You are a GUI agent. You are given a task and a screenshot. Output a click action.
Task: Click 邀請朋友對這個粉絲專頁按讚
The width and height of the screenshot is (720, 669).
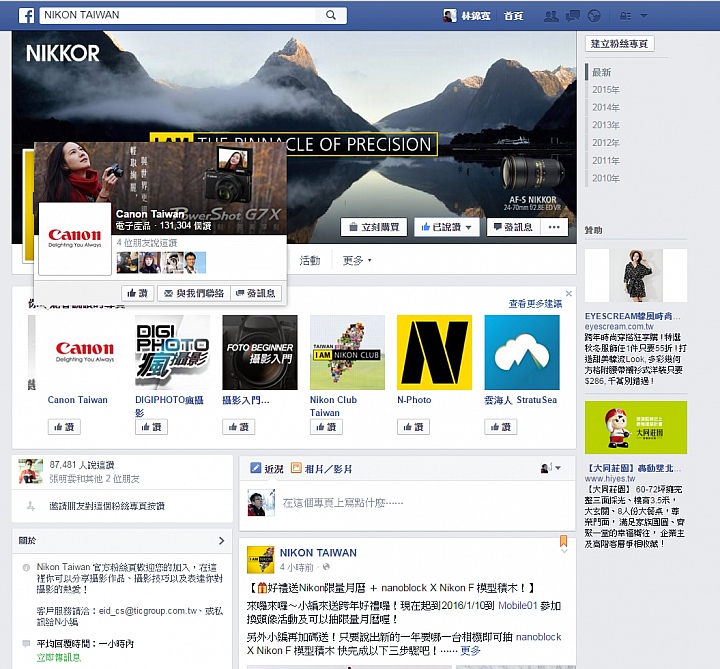(107, 506)
